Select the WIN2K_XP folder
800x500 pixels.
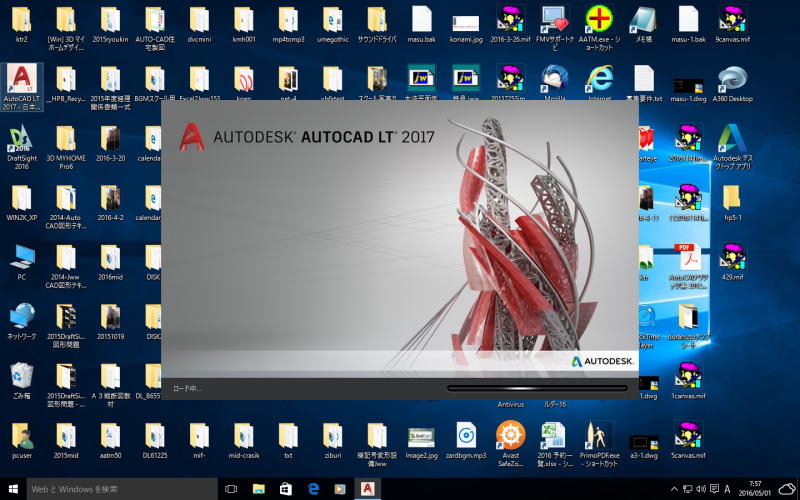click(x=21, y=203)
